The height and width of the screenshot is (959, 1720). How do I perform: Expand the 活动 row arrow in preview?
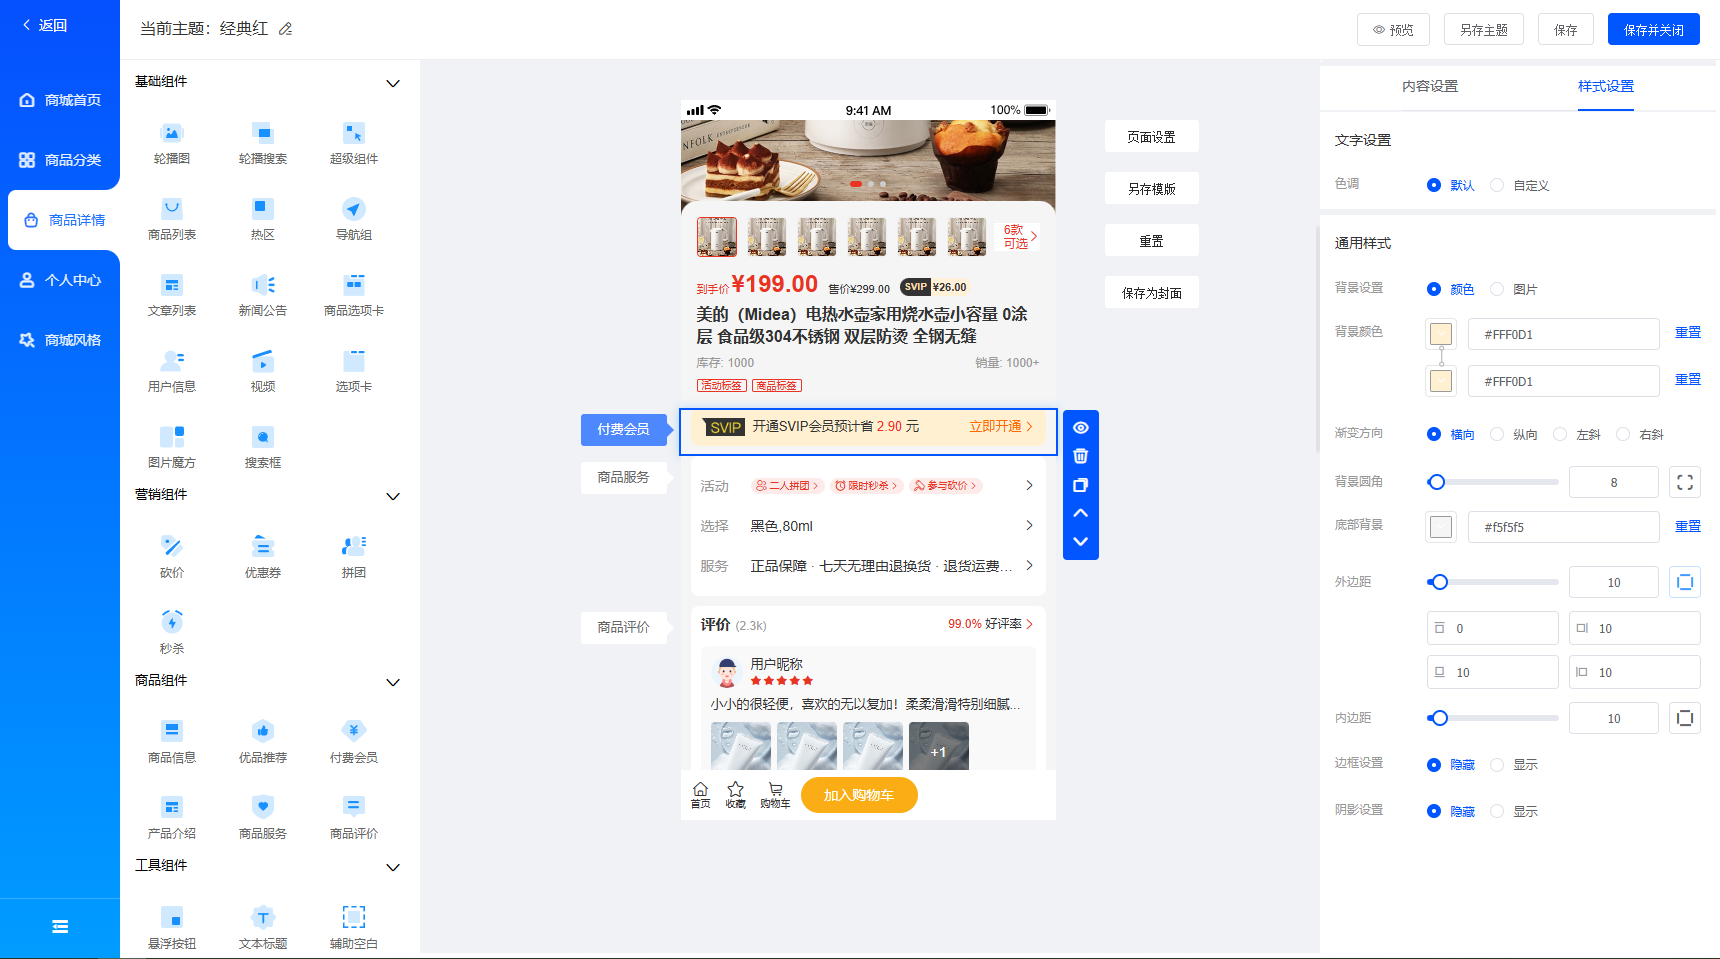(x=1029, y=485)
